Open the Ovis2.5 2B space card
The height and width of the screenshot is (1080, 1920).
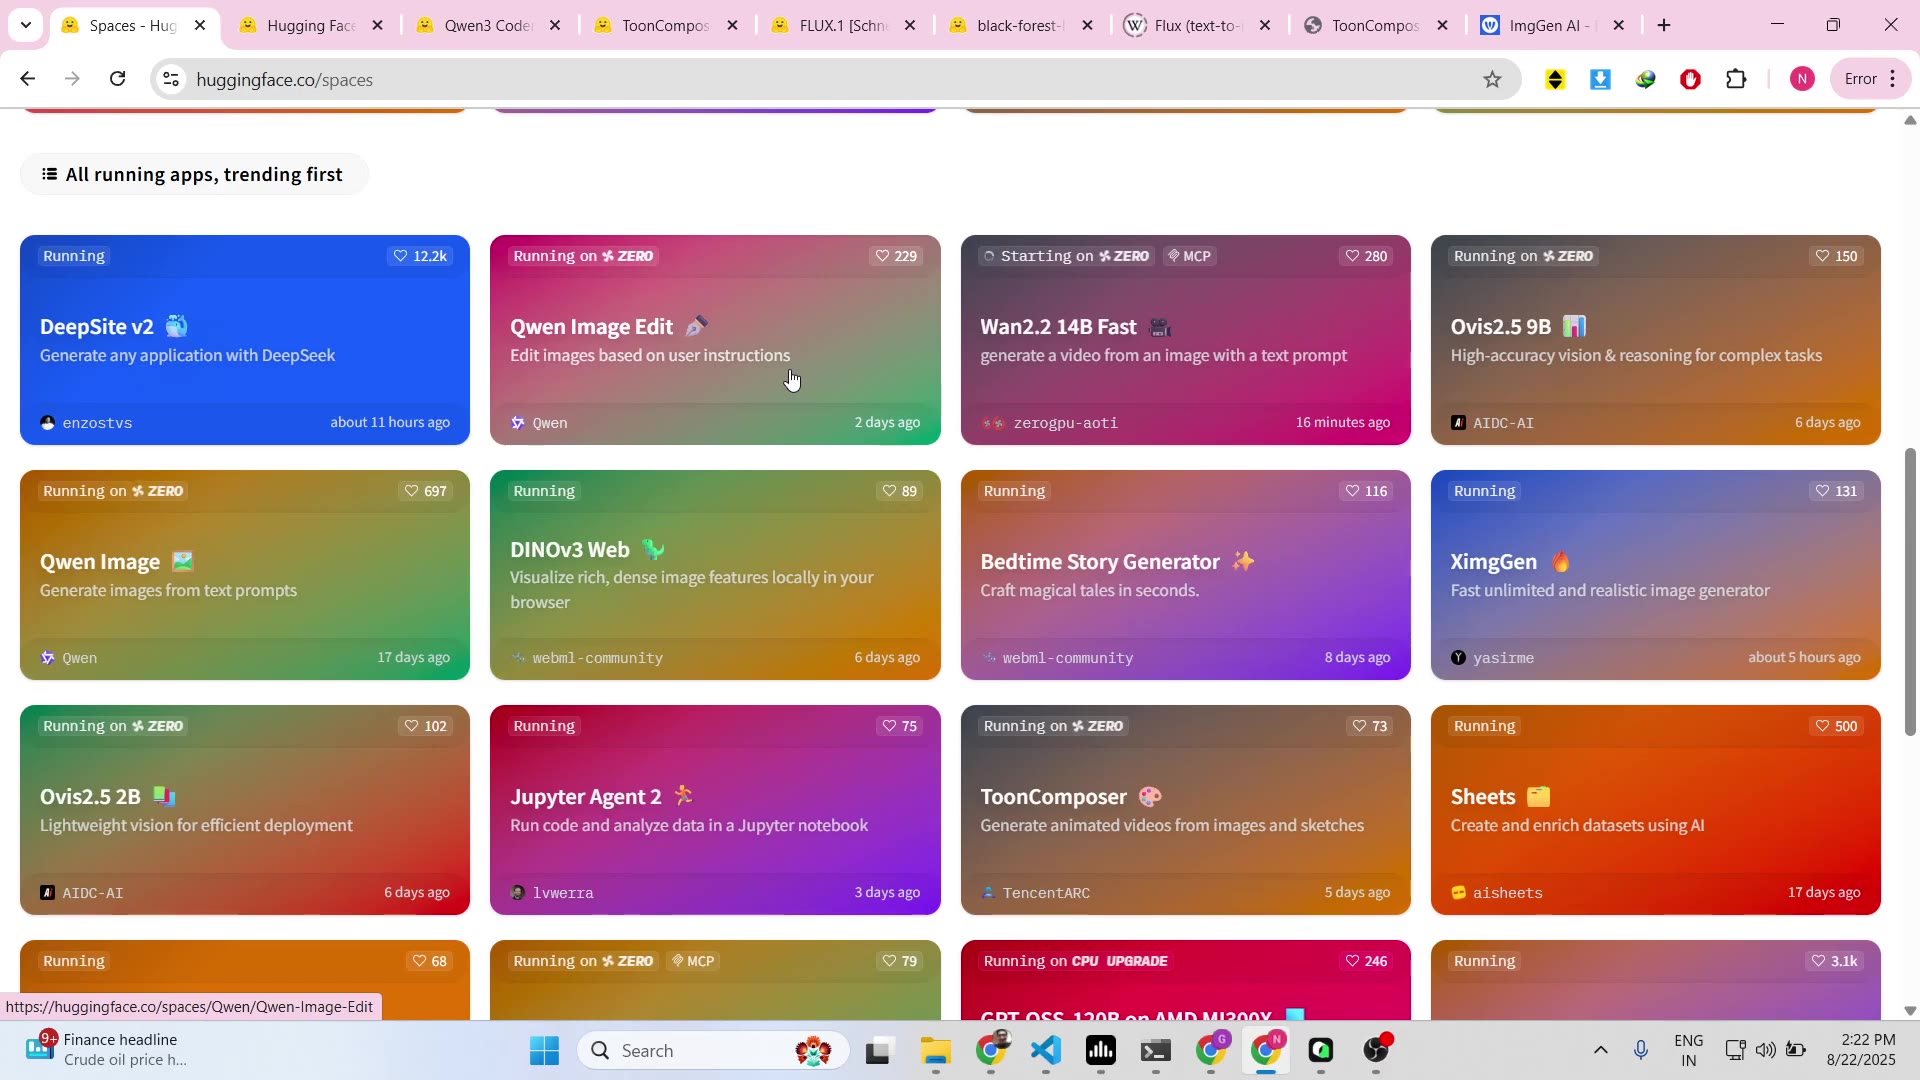[245, 810]
